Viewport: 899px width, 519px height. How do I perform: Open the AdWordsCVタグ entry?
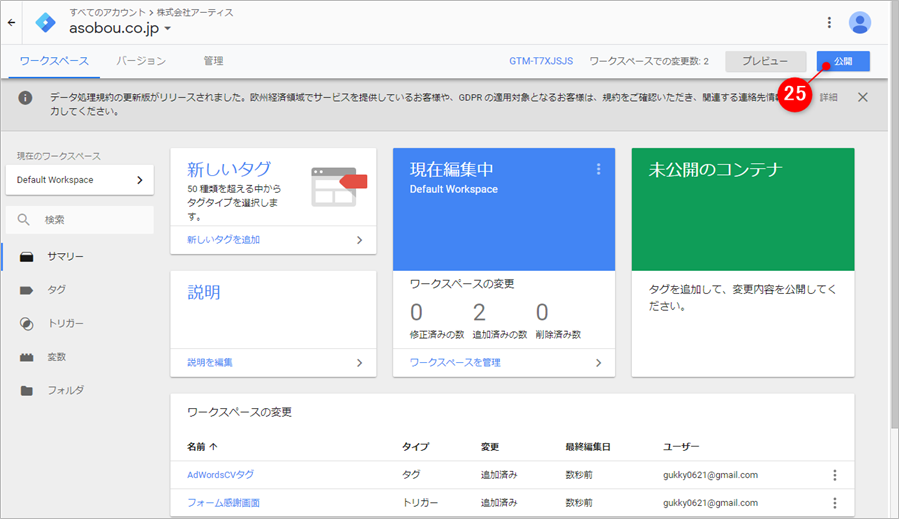tap(220, 475)
